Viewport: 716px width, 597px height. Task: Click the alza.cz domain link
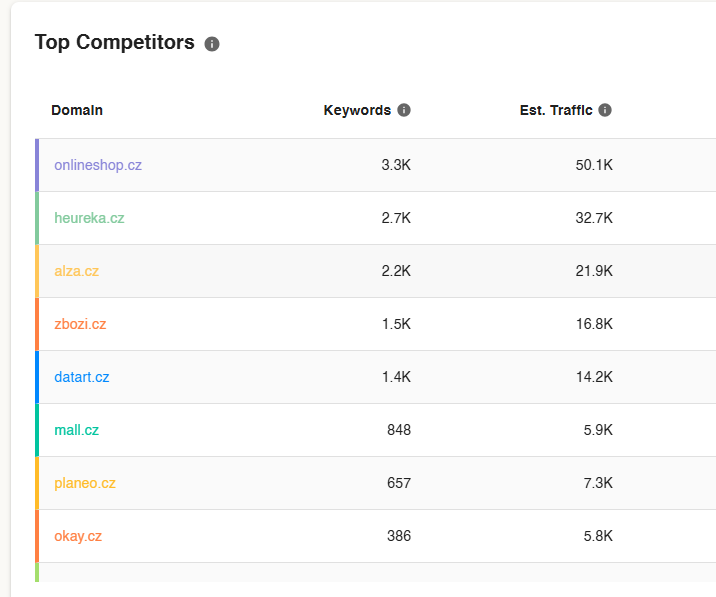click(77, 271)
